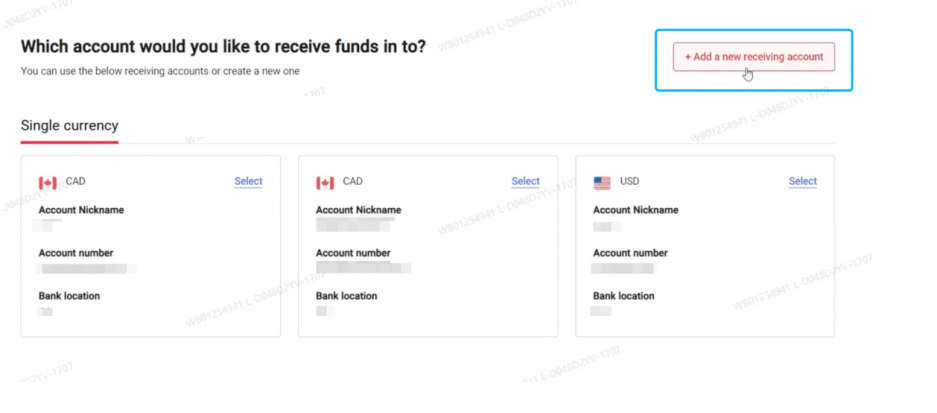Image resolution: width=937 pixels, height=413 pixels.
Task: Choose Select on the middle CAD account
Action: pos(525,181)
